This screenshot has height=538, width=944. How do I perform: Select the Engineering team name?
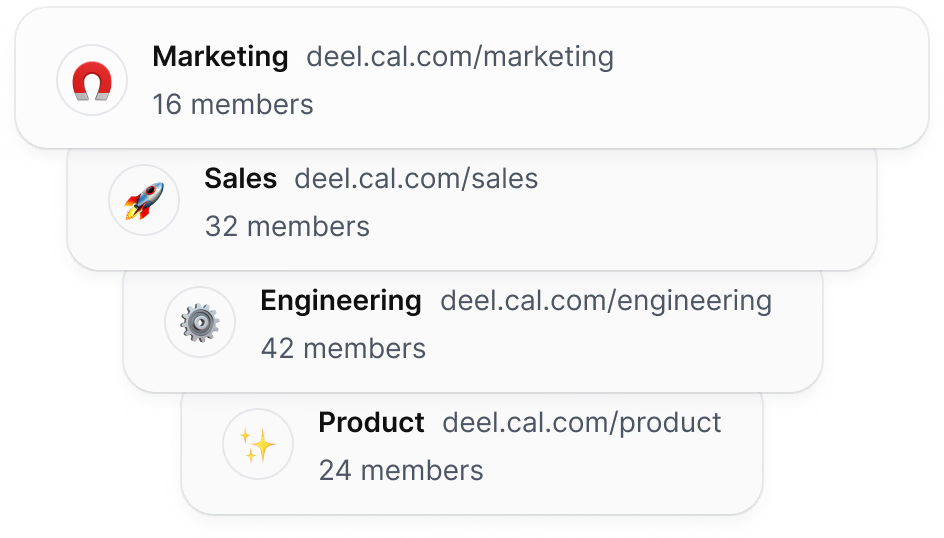pos(340,301)
